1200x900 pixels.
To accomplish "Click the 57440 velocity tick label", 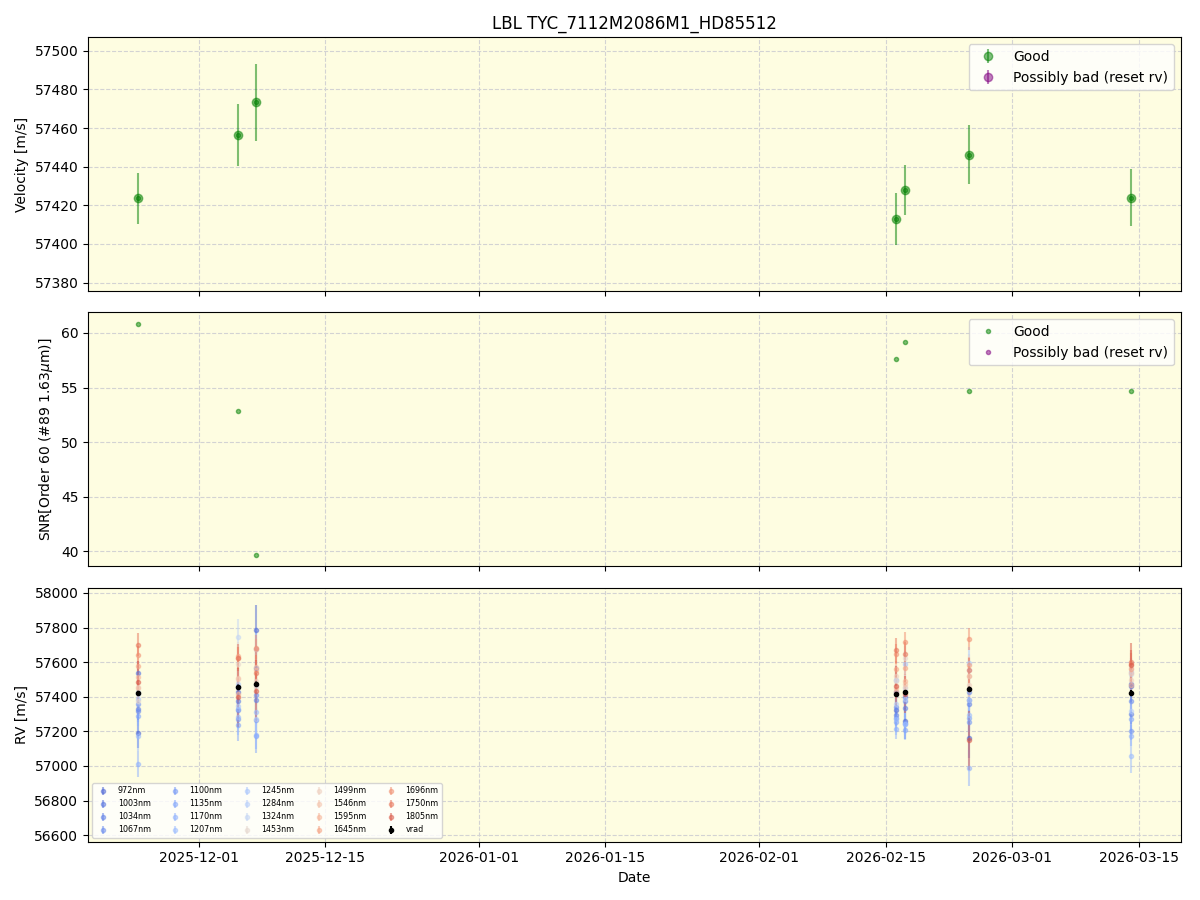I will 58,167.
